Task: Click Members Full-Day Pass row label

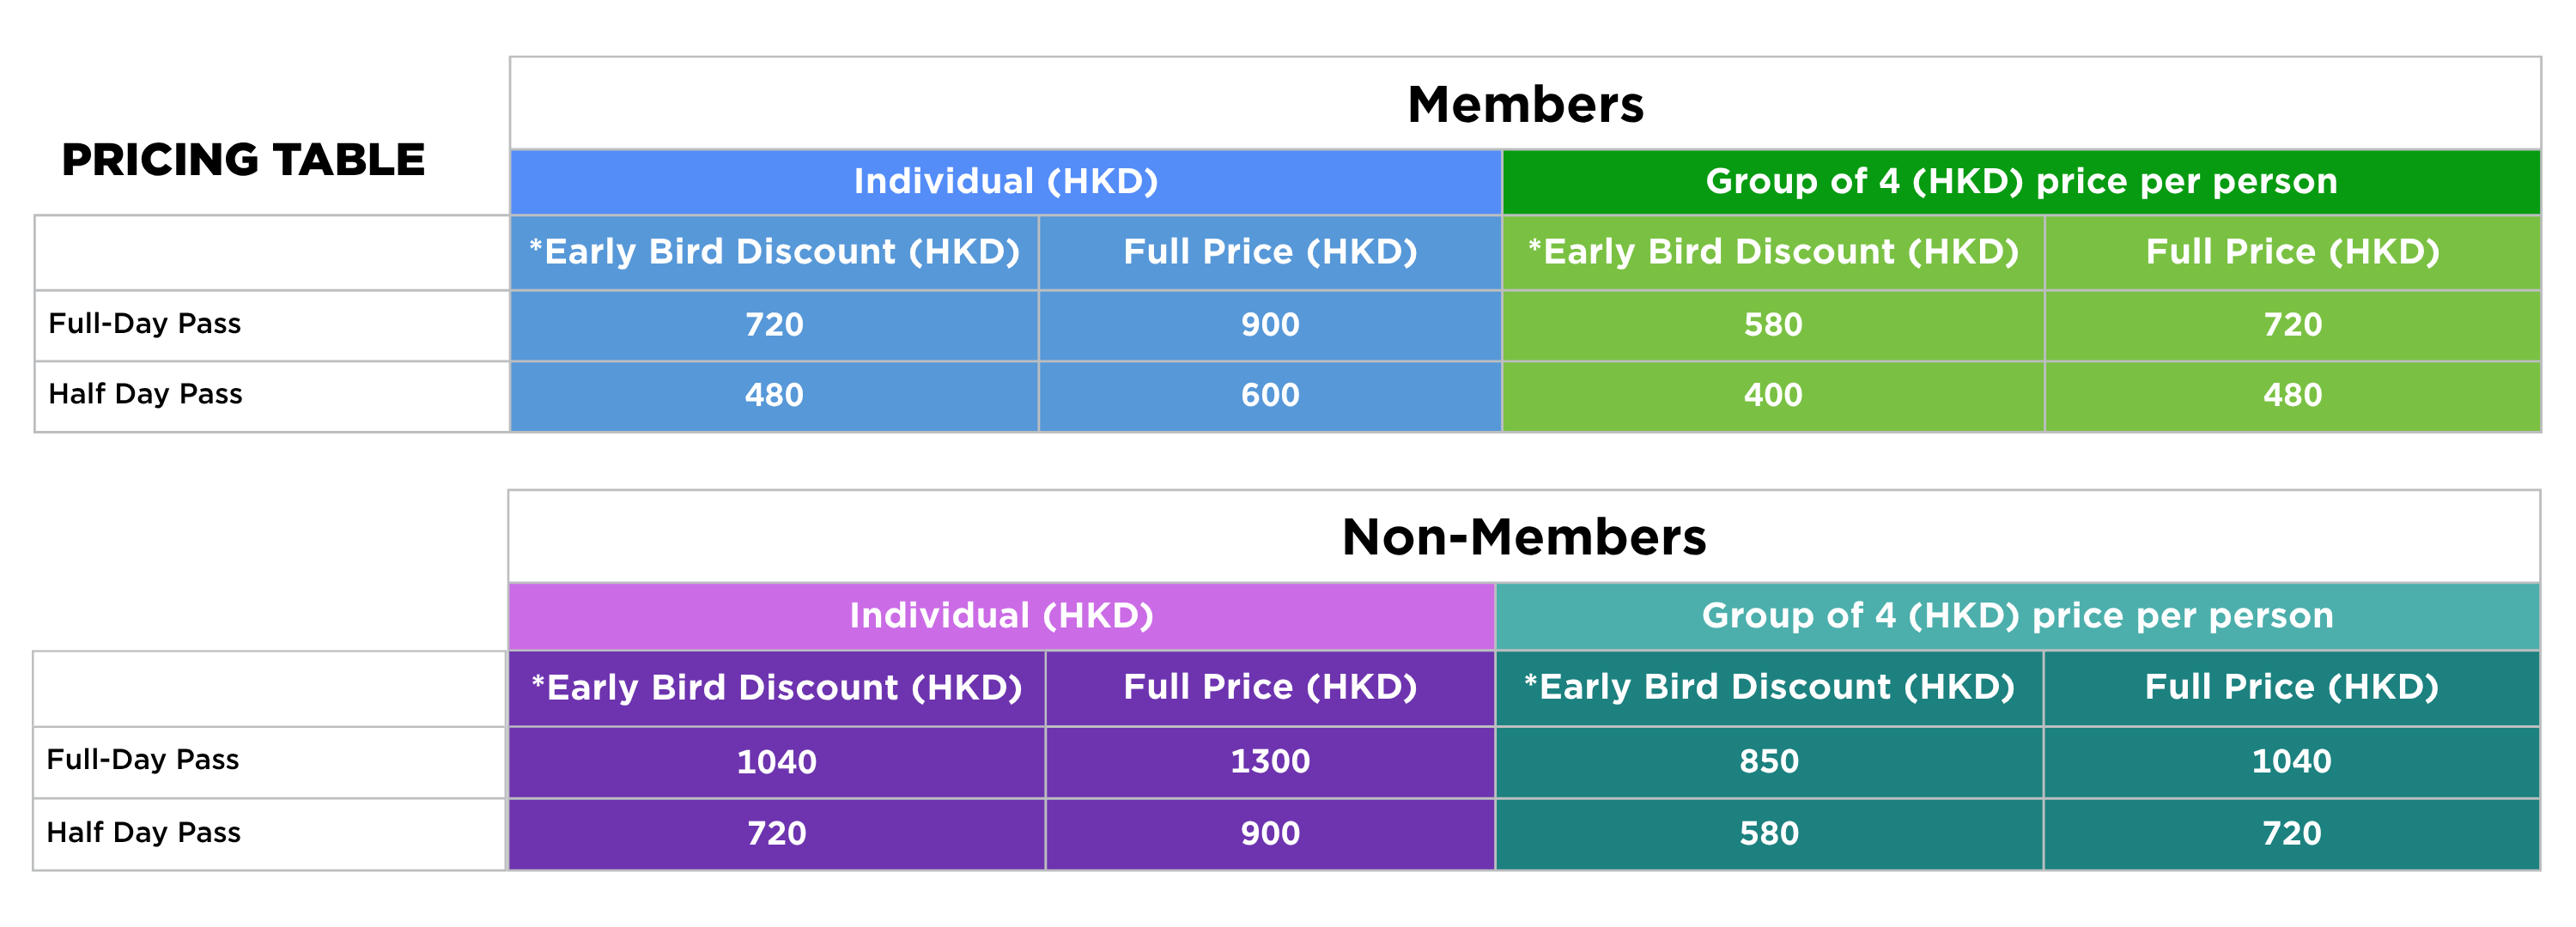Action: [145, 324]
